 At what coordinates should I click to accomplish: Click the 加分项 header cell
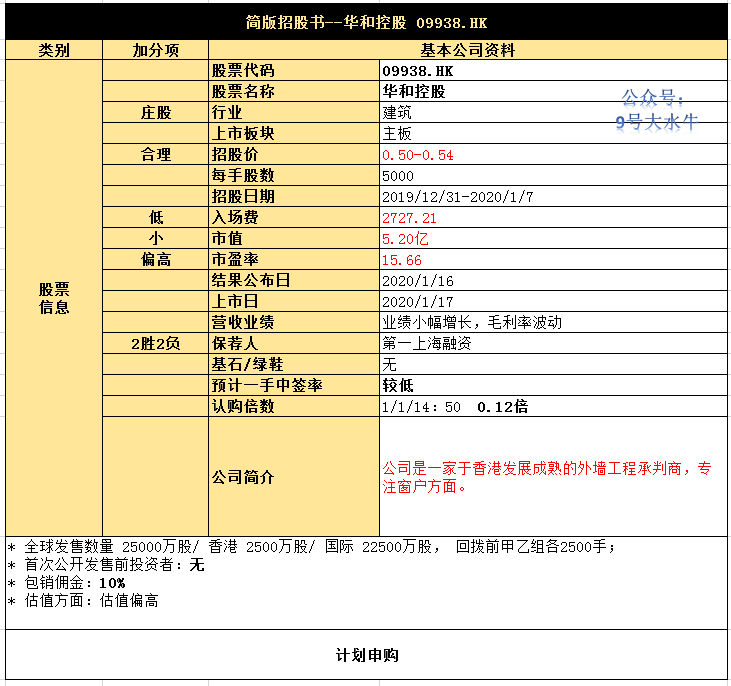tap(155, 50)
